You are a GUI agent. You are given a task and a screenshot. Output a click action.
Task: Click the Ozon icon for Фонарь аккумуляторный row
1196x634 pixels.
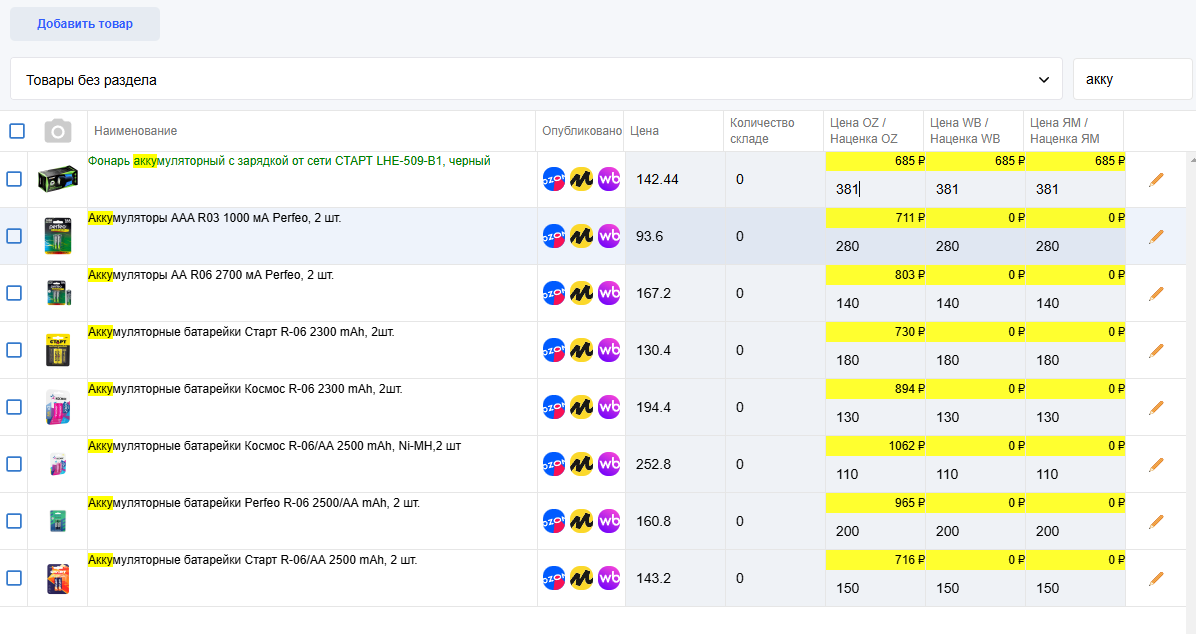pos(554,179)
